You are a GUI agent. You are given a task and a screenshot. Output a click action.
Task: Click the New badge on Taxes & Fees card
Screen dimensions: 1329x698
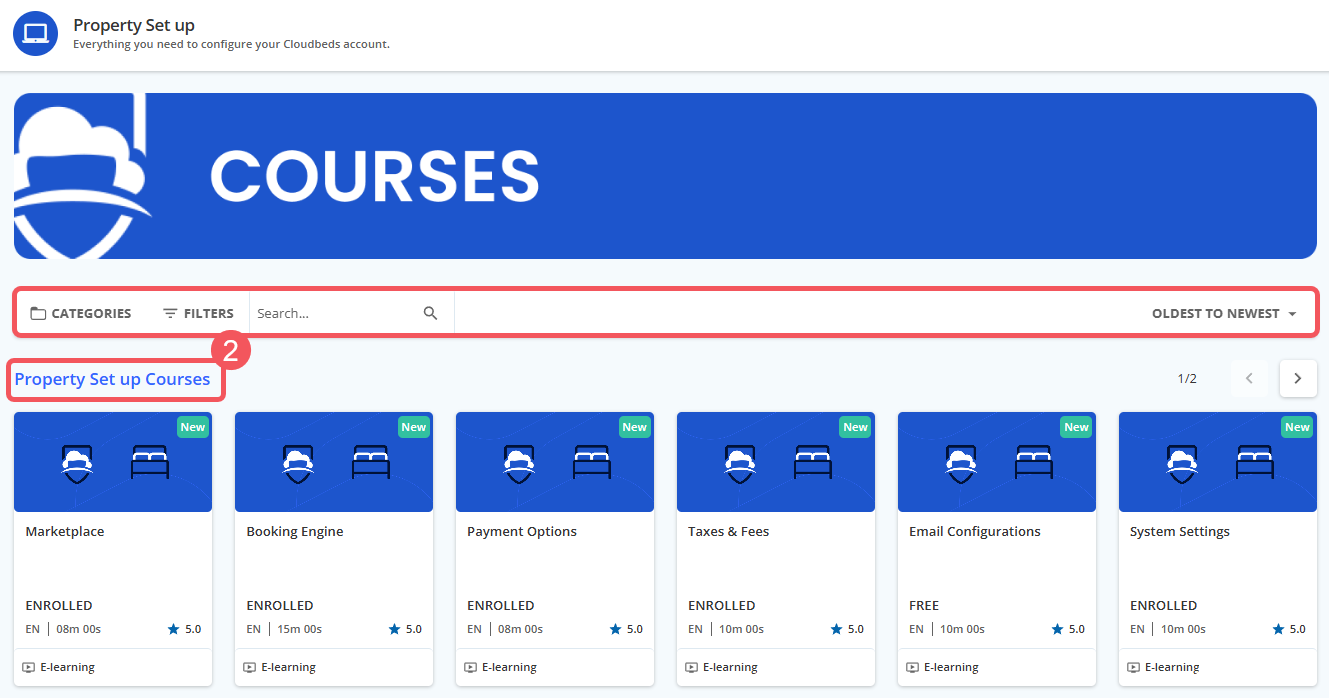pyautogui.click(x=856, y=427)
